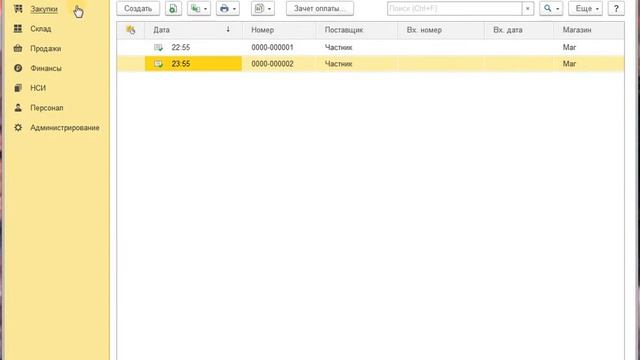Open the НСИ section
640x360 pixels.
click(38, 88)
